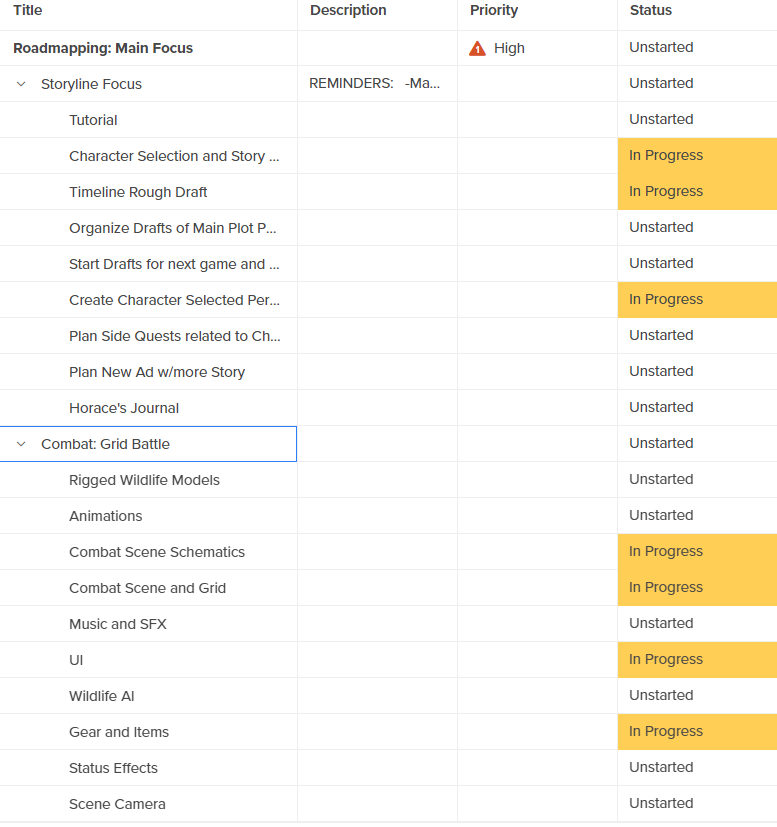Click the High priority warning icon

pyautogui.click(x=478, y=48)
